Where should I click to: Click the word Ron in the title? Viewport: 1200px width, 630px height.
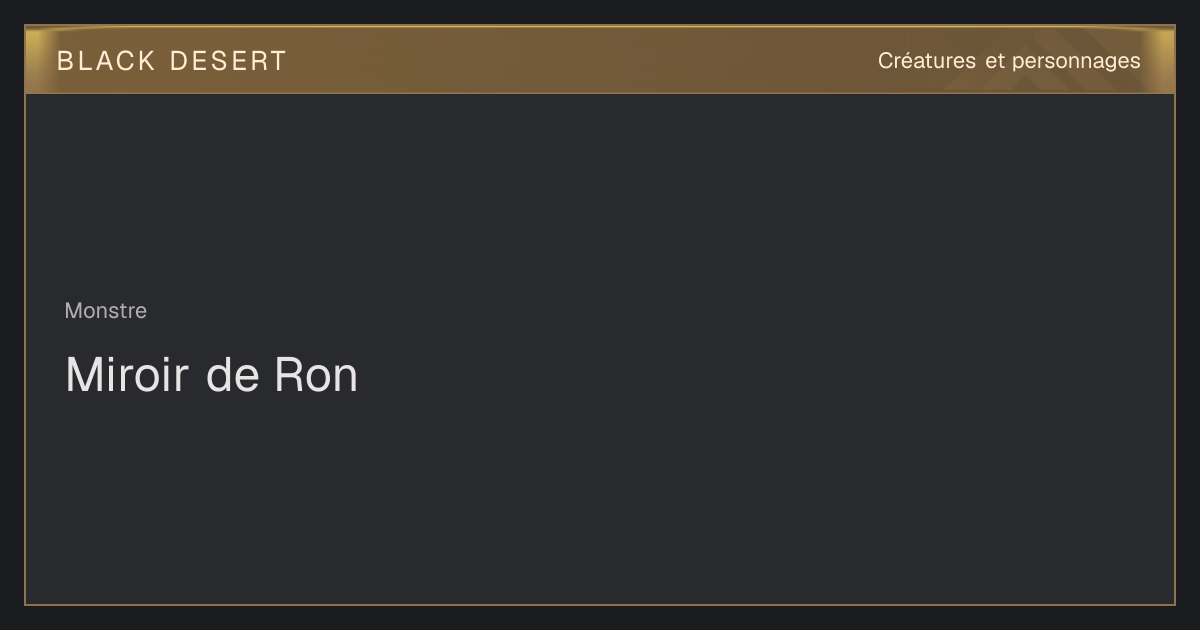tap(316, 375)
